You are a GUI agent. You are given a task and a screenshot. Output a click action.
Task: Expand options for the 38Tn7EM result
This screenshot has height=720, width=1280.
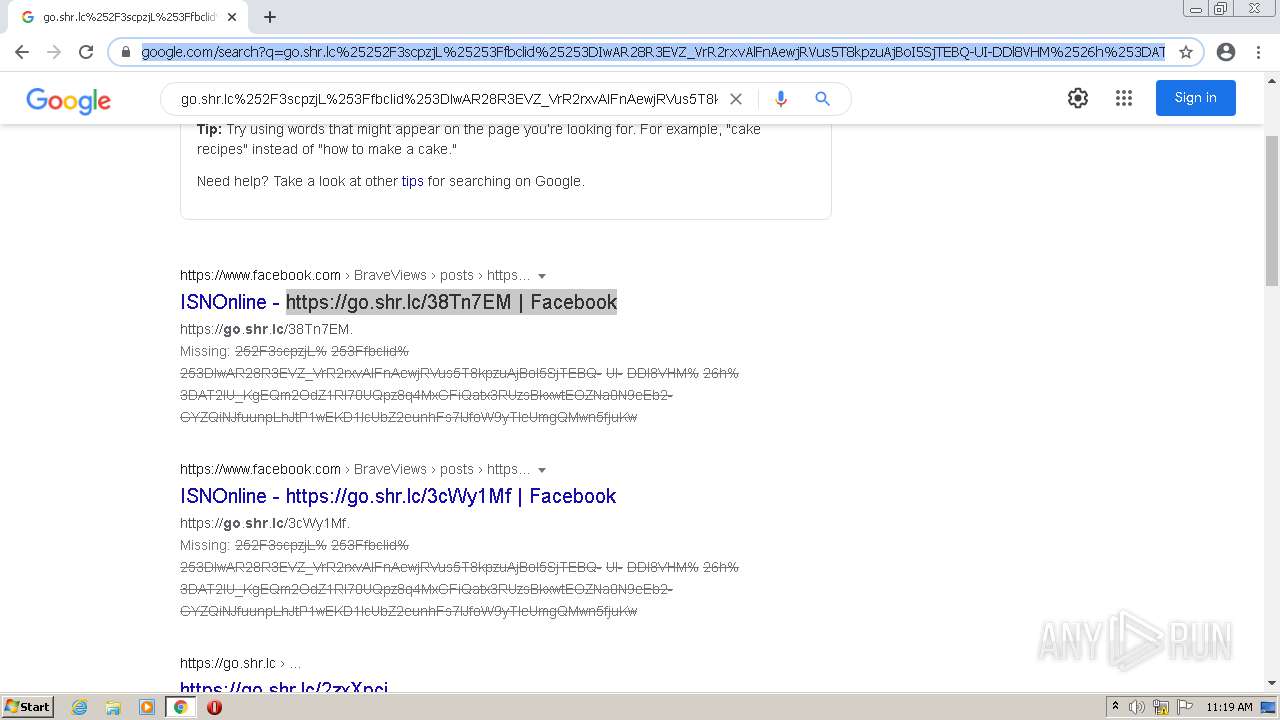tap(542, 276)
